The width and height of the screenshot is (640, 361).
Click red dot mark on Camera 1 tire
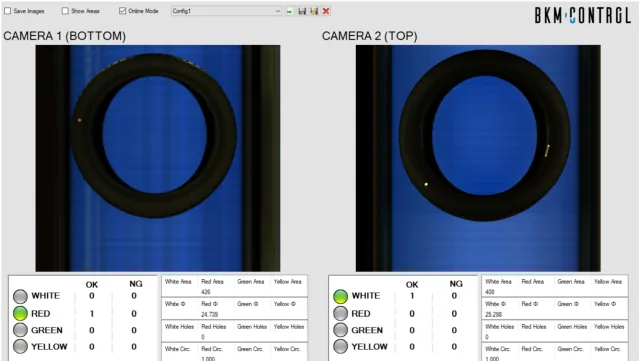(80, 120)
